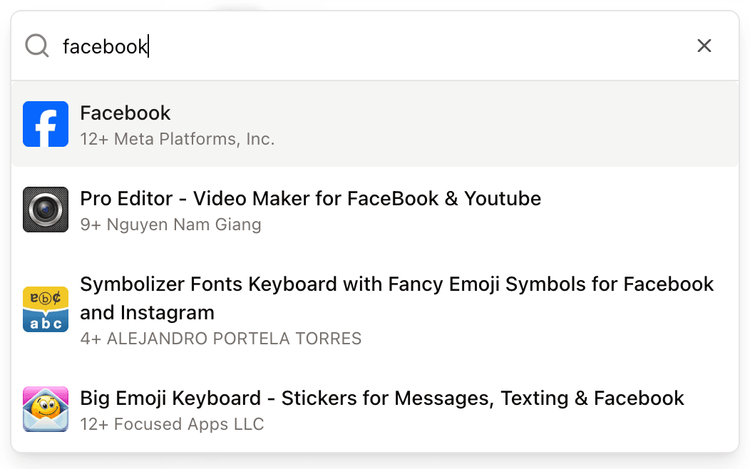Click the magnifying glass search icon
This screenshot has height=469, width=750.
(x=37, y=46)
